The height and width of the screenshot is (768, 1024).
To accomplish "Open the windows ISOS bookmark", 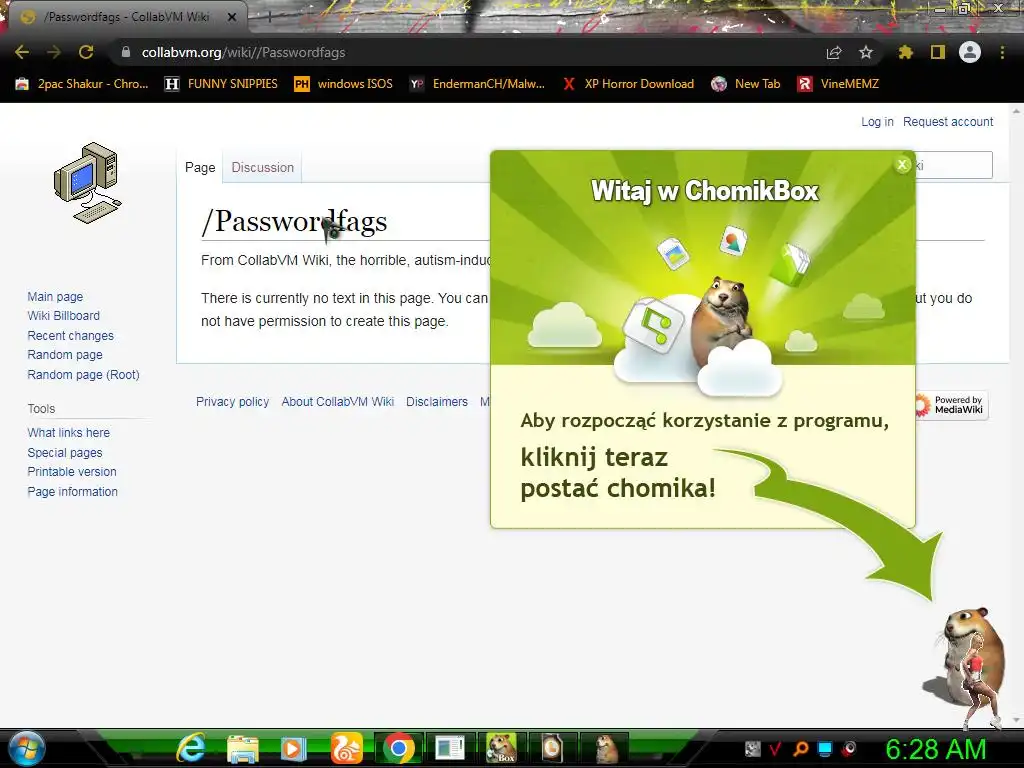I will (x=344, y=84).
